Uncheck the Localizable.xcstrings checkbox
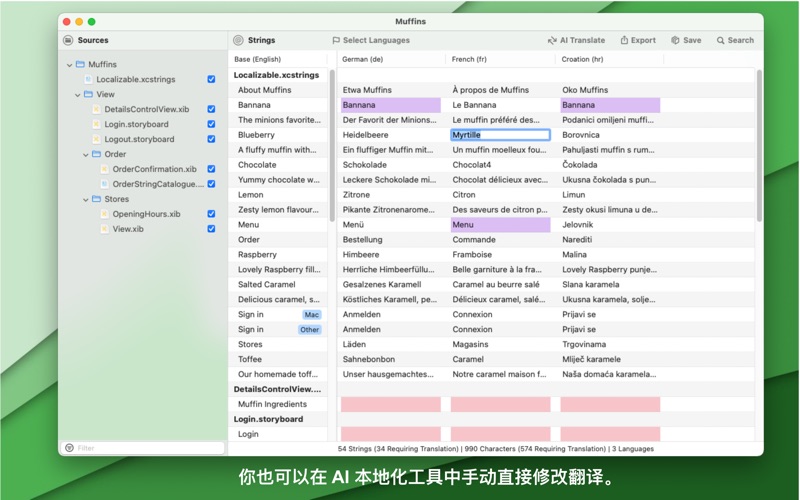Screen dimensions: 800x500 [x=211, y=79]
